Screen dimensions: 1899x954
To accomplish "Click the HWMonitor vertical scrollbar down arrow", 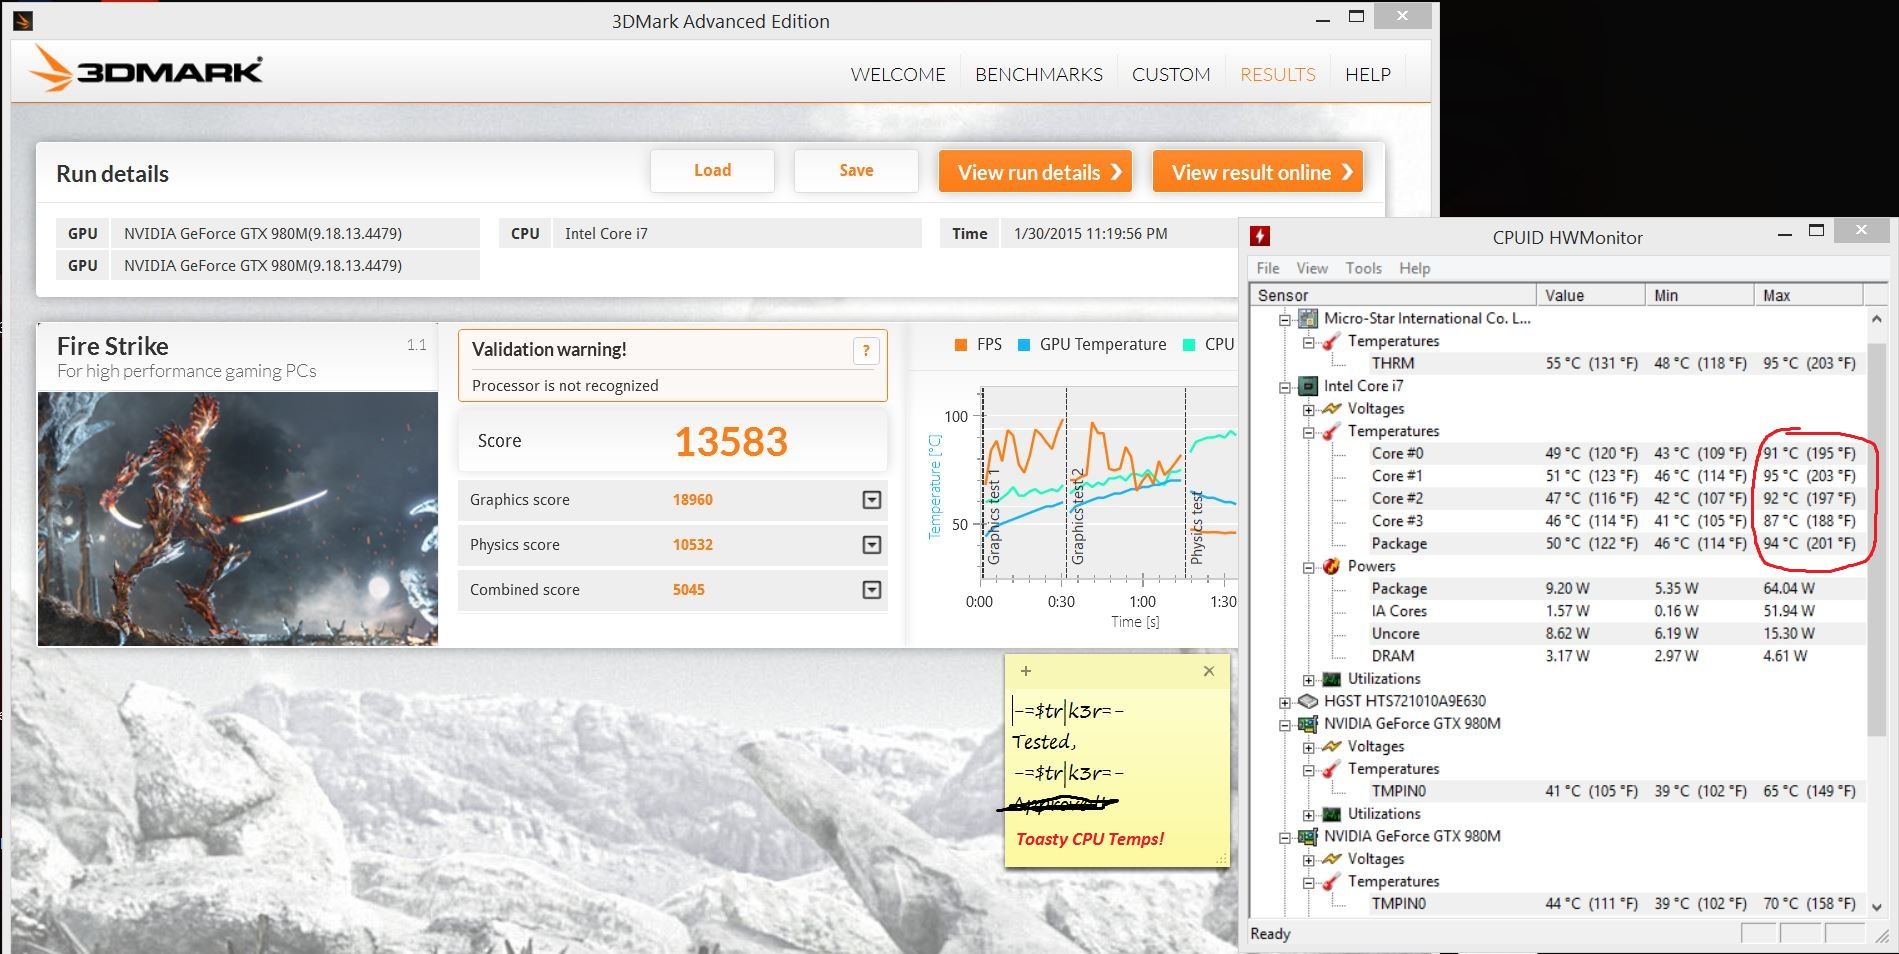I will pyautogui.click(x=1876, y=906).
